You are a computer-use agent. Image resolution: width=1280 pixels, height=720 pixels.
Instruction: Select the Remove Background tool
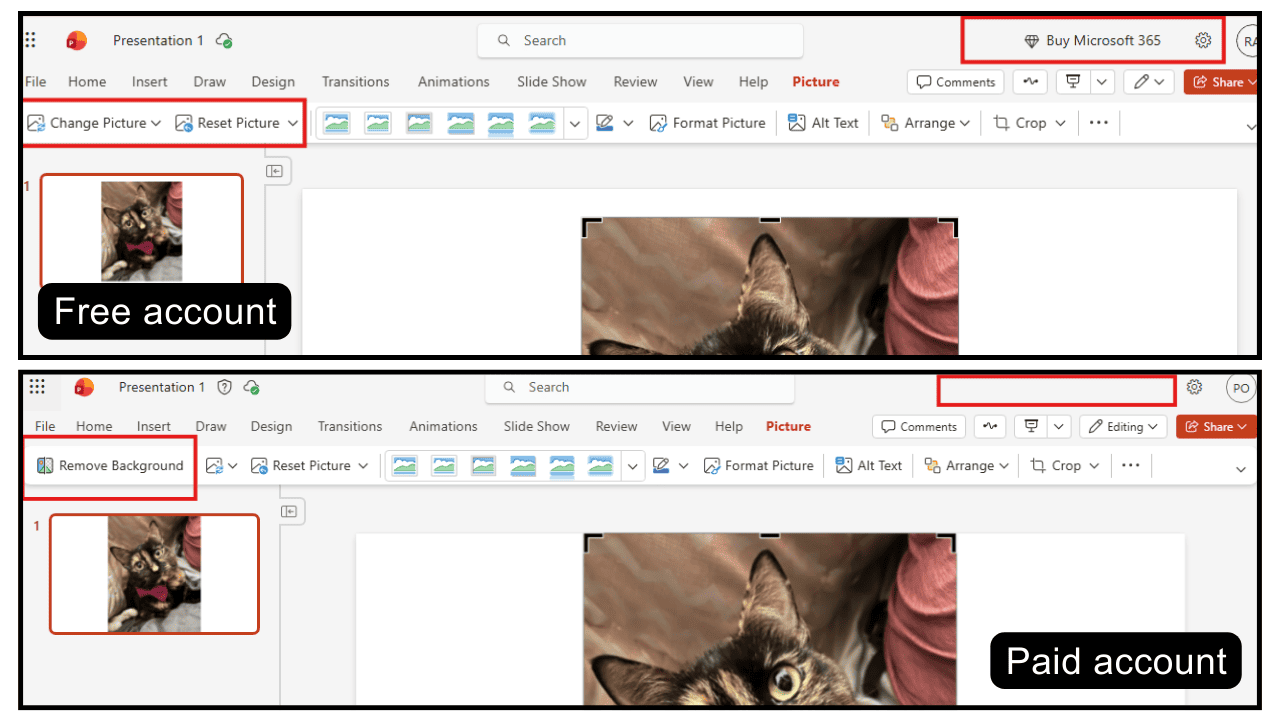click(x=110, y=465)
